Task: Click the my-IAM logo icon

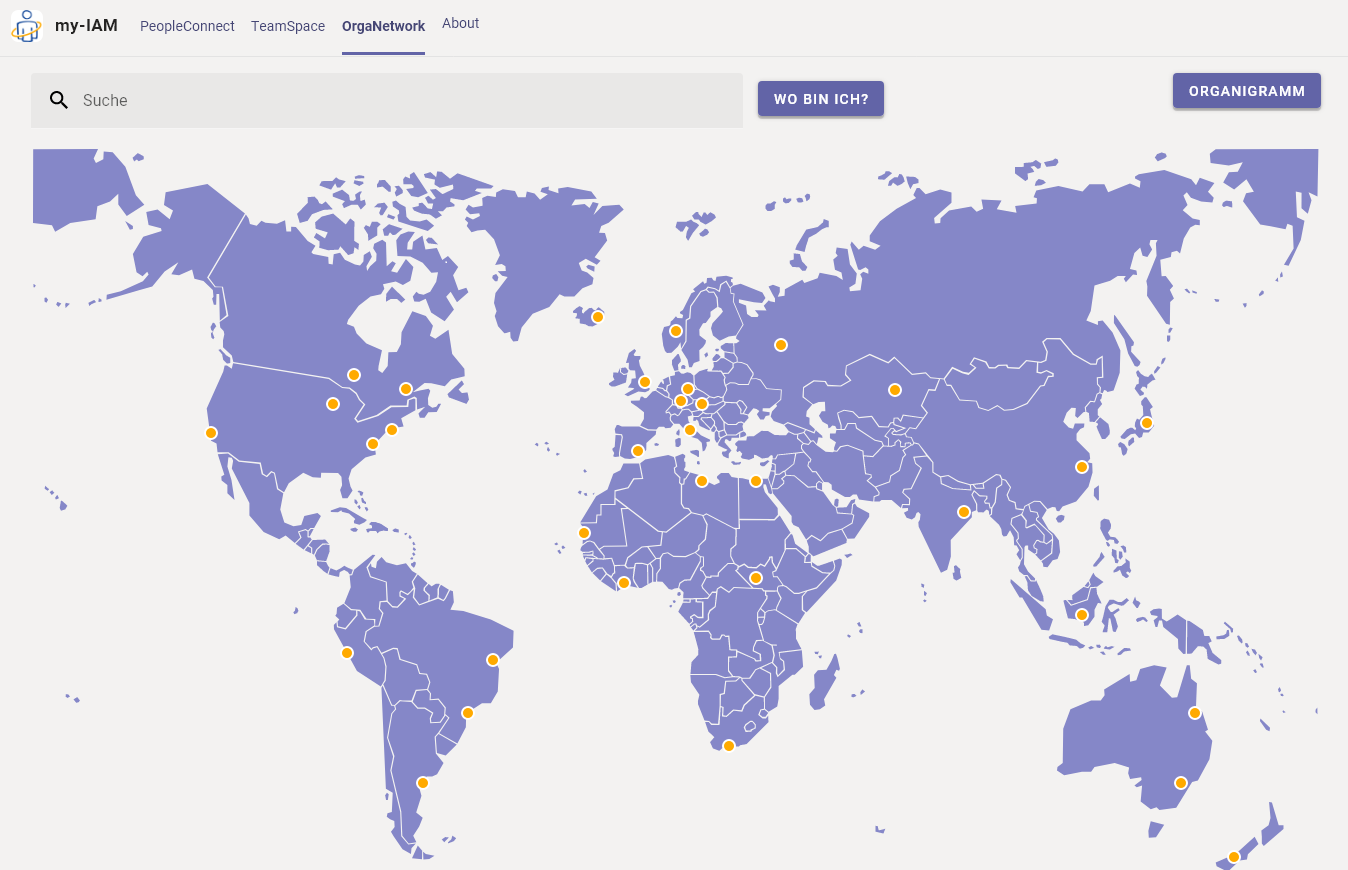Action: (27, 26)
